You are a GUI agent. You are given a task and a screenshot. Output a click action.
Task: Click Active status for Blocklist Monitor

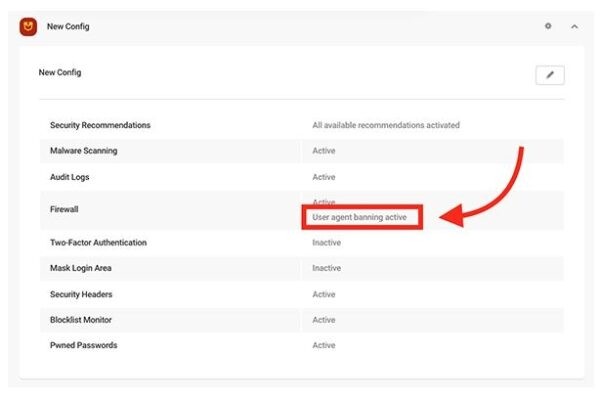coord(324,320)
